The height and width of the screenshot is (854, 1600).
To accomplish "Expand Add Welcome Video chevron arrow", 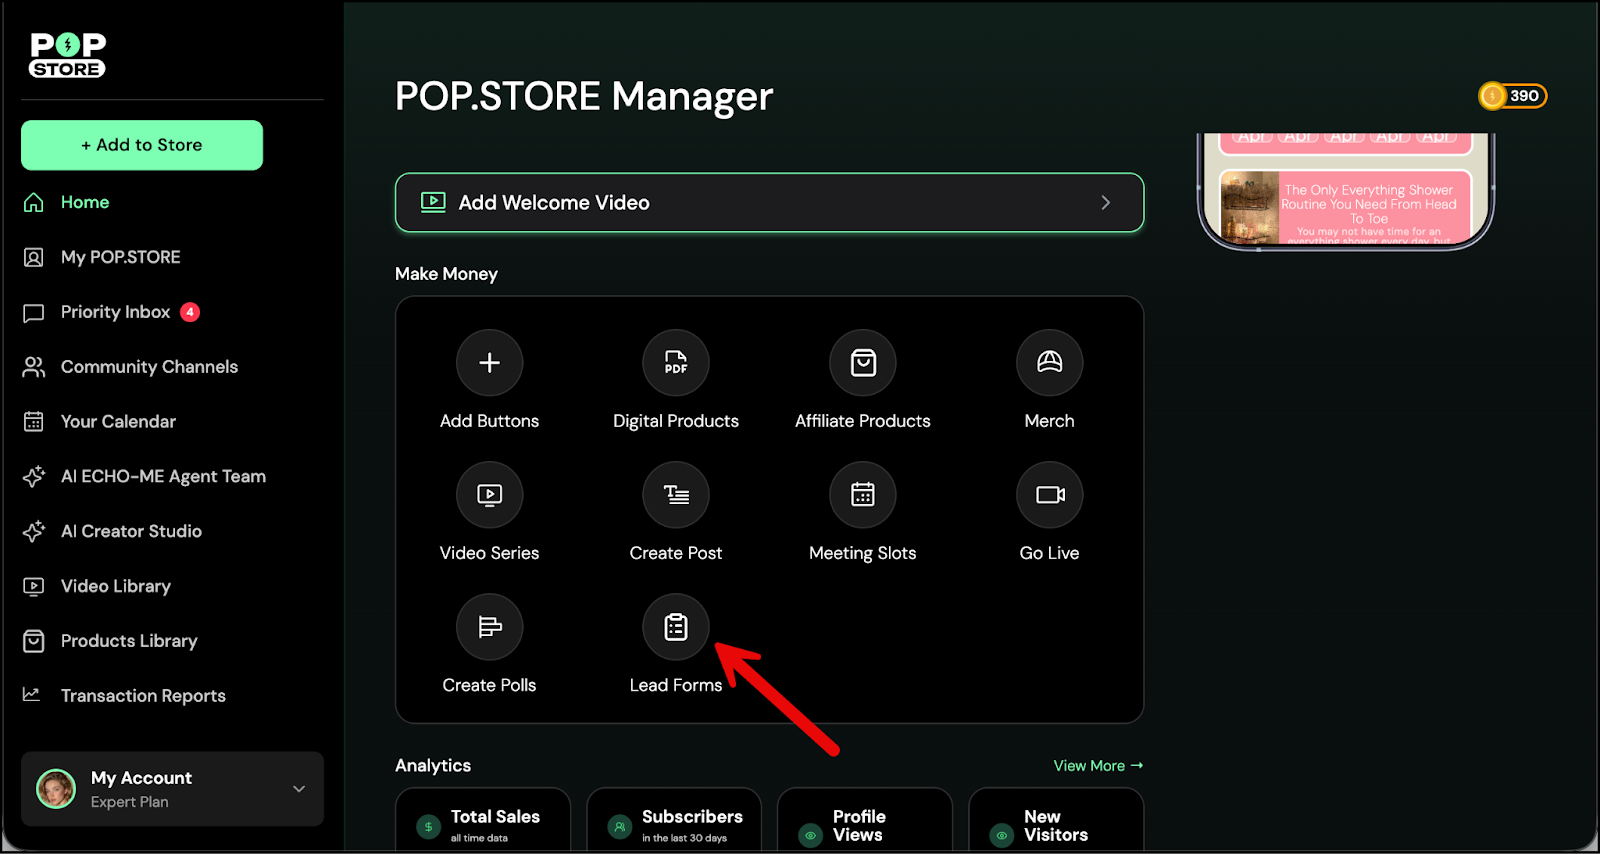I will tap(1105, 203).
